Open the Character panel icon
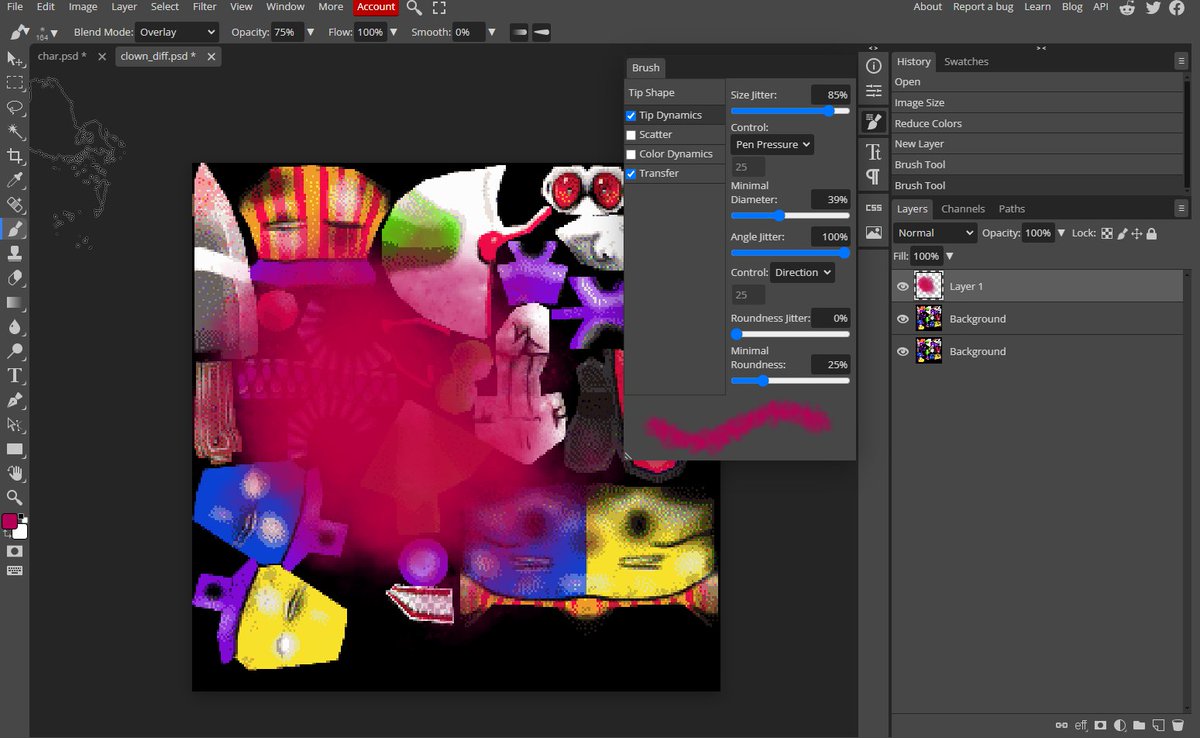Image resolution: width=1200 pixels, height=738 pixels. pos(874,152)
